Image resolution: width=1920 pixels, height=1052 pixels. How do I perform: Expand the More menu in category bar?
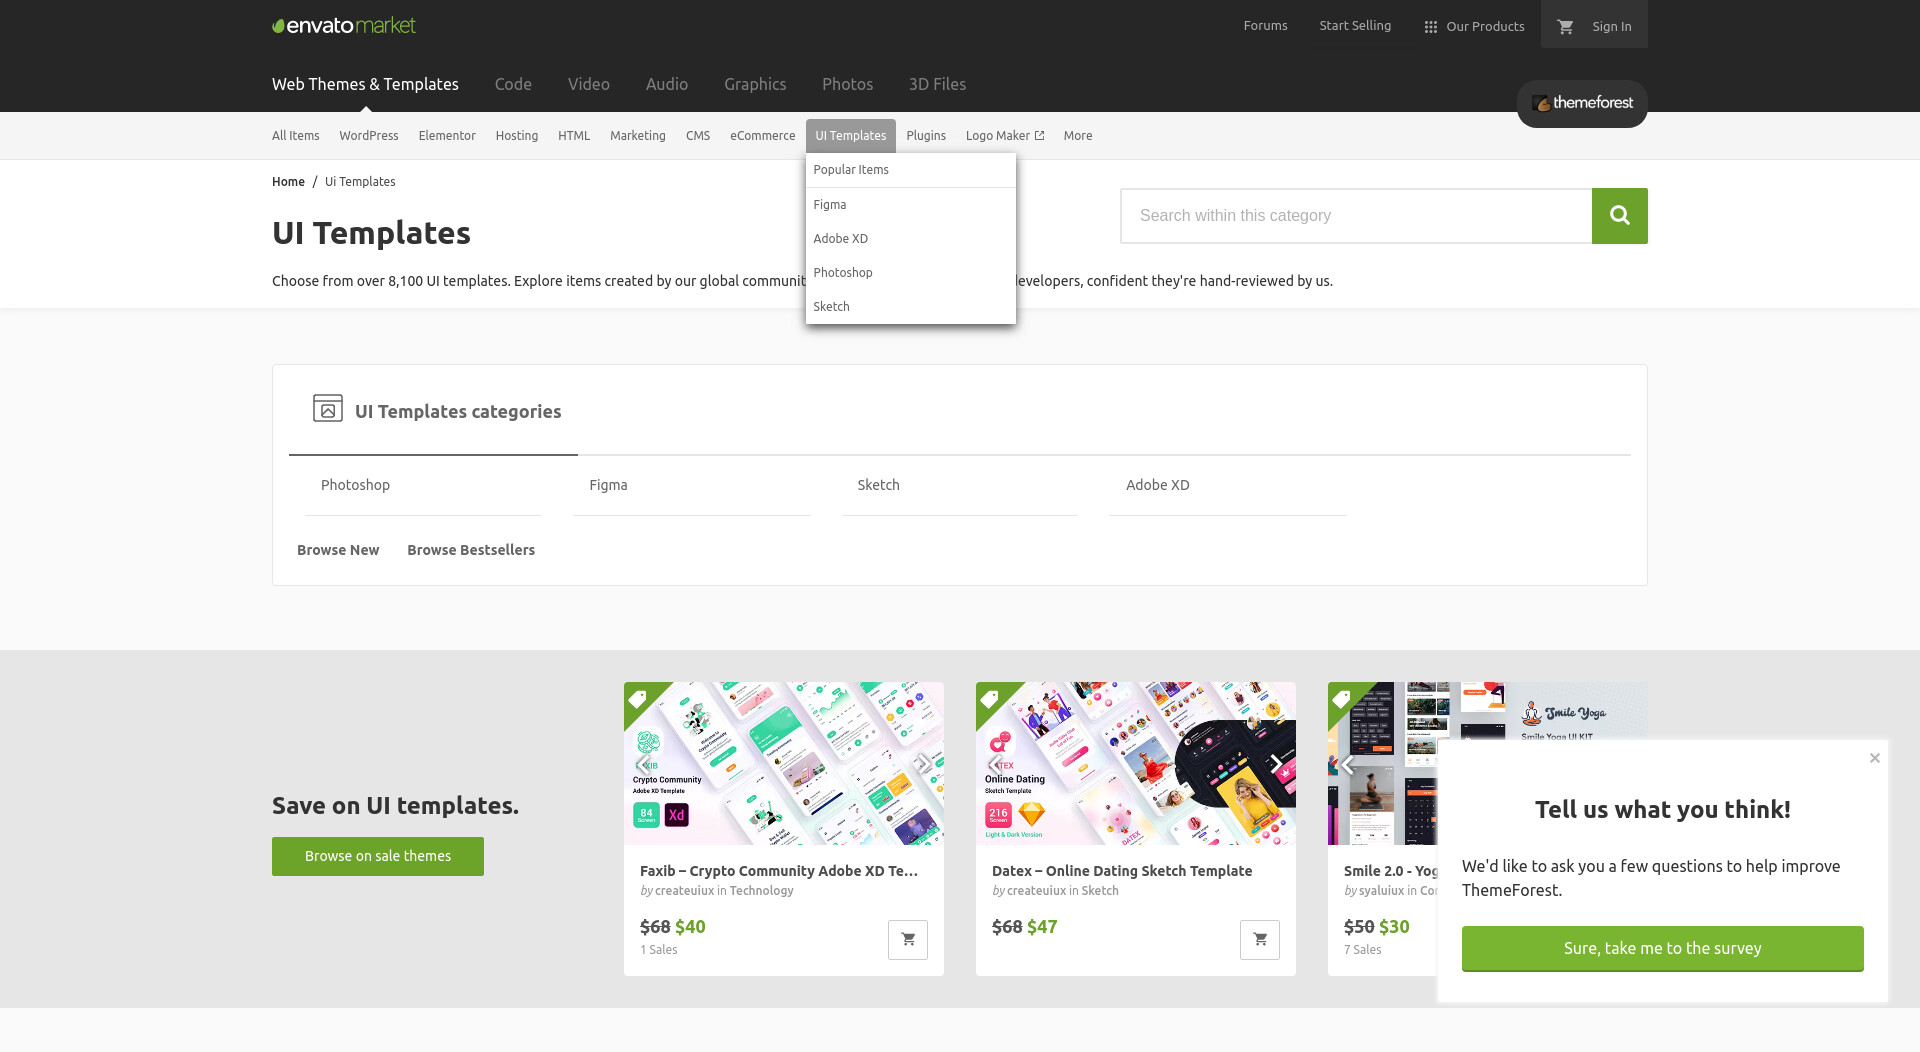click(1077, 136)
